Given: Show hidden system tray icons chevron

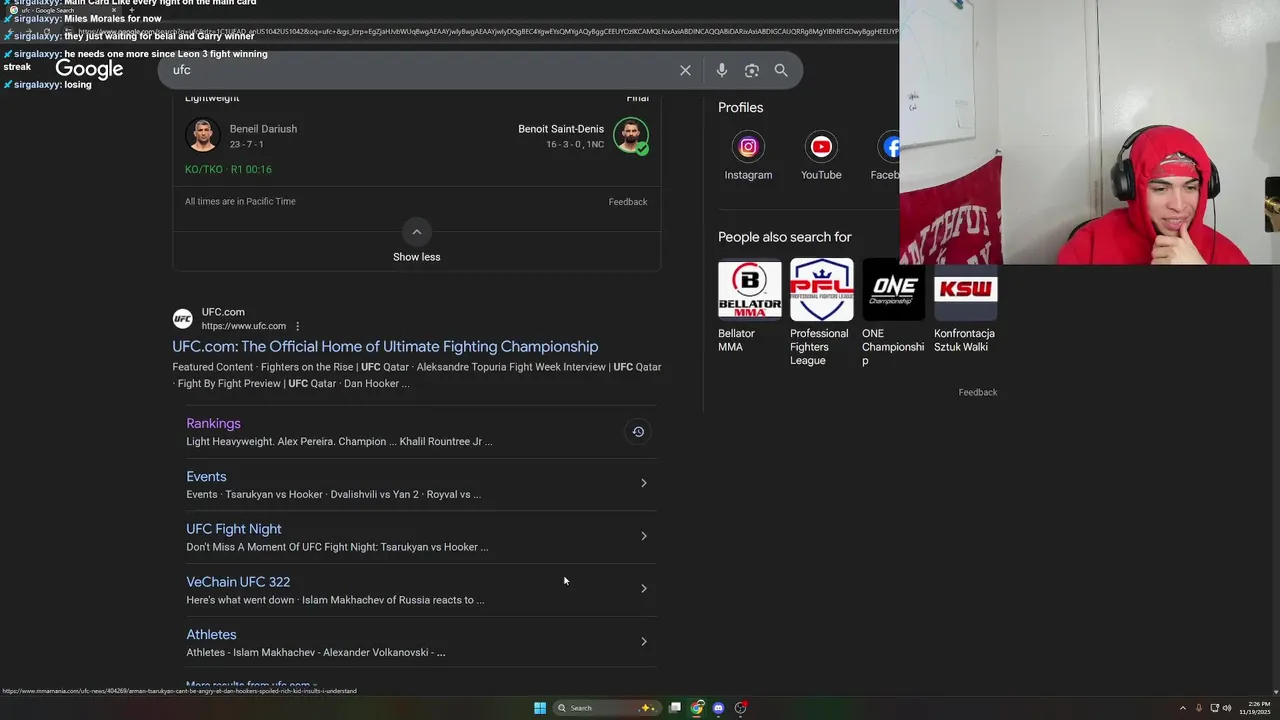Looking at the screenshot, I should tap(1183, 708).
